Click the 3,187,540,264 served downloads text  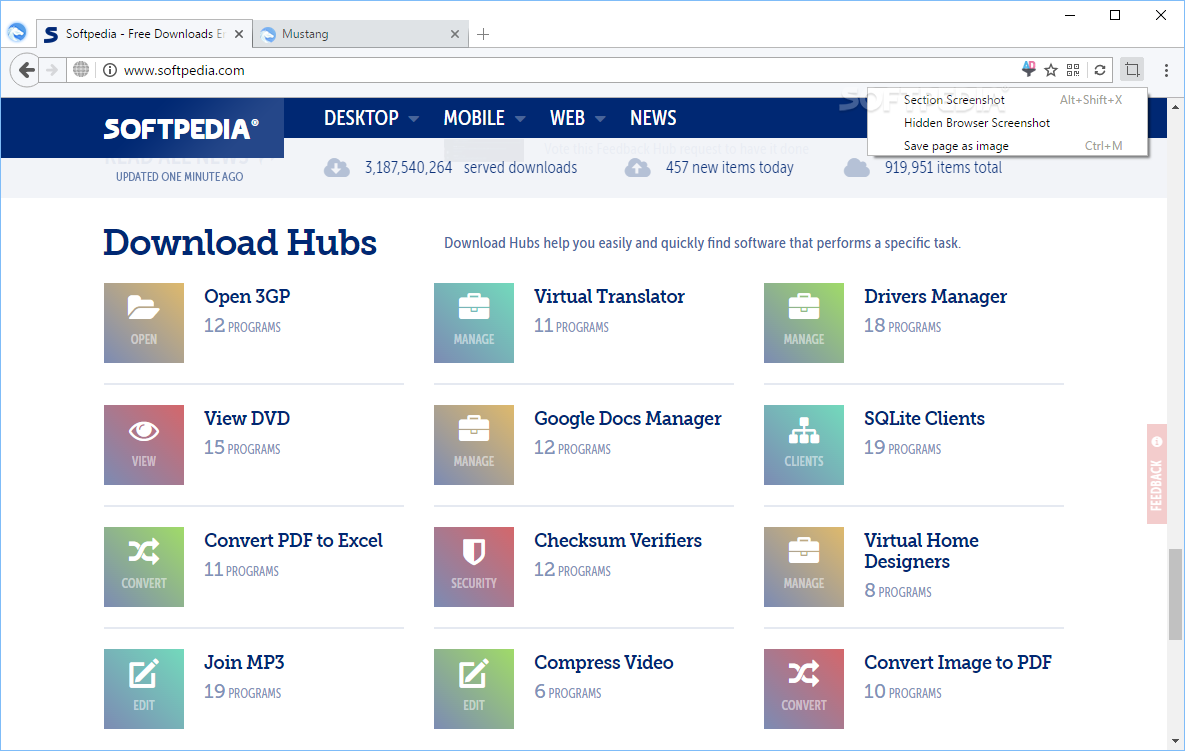coord(471,168)
